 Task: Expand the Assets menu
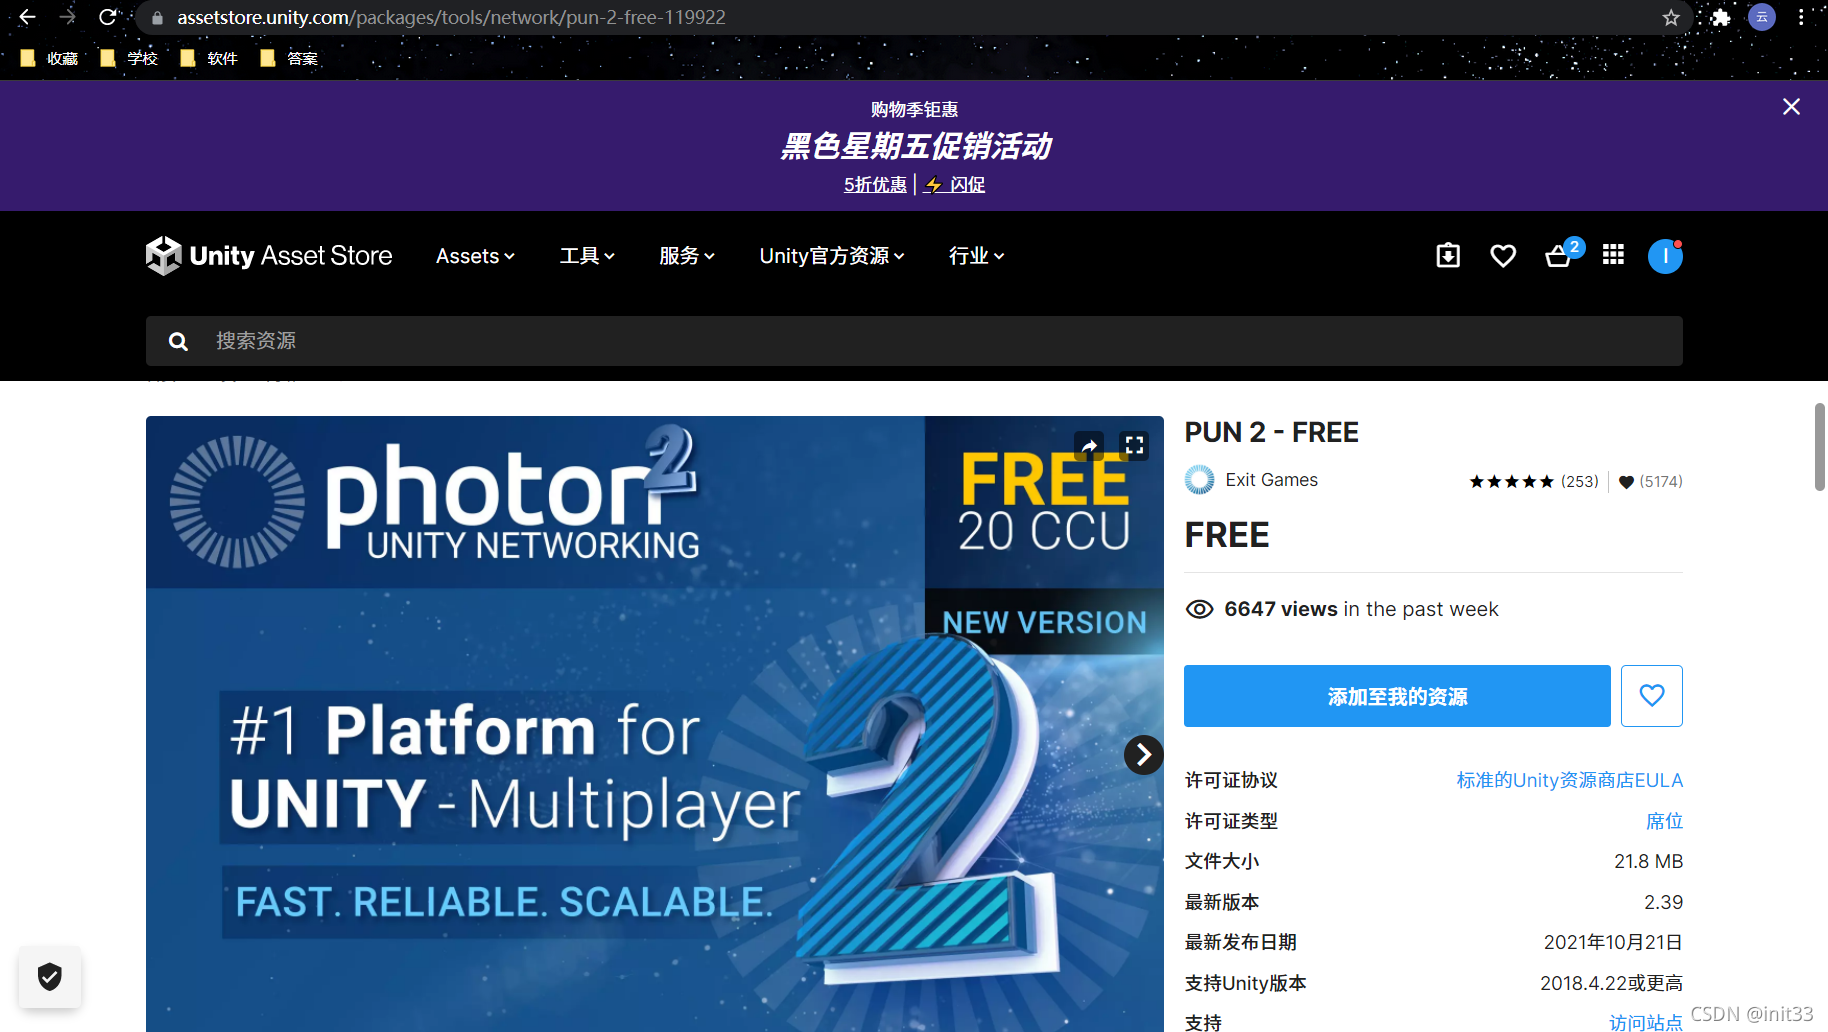coord(475,256)
